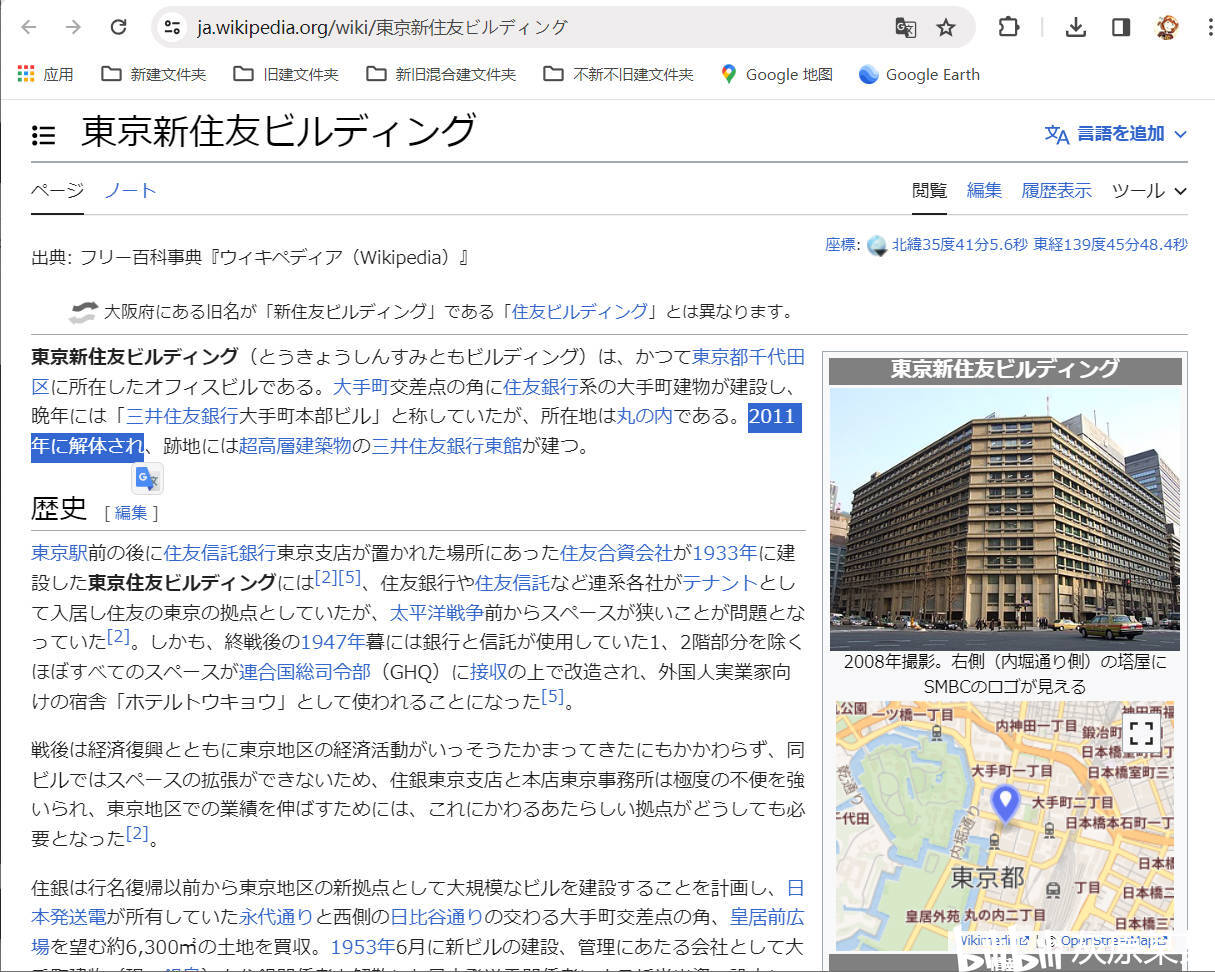Viewport: 1215px width, 972px height.
Task: Open the 三井住友銀行 link in the 大手町本部ビル name
Action: (182, 416)
